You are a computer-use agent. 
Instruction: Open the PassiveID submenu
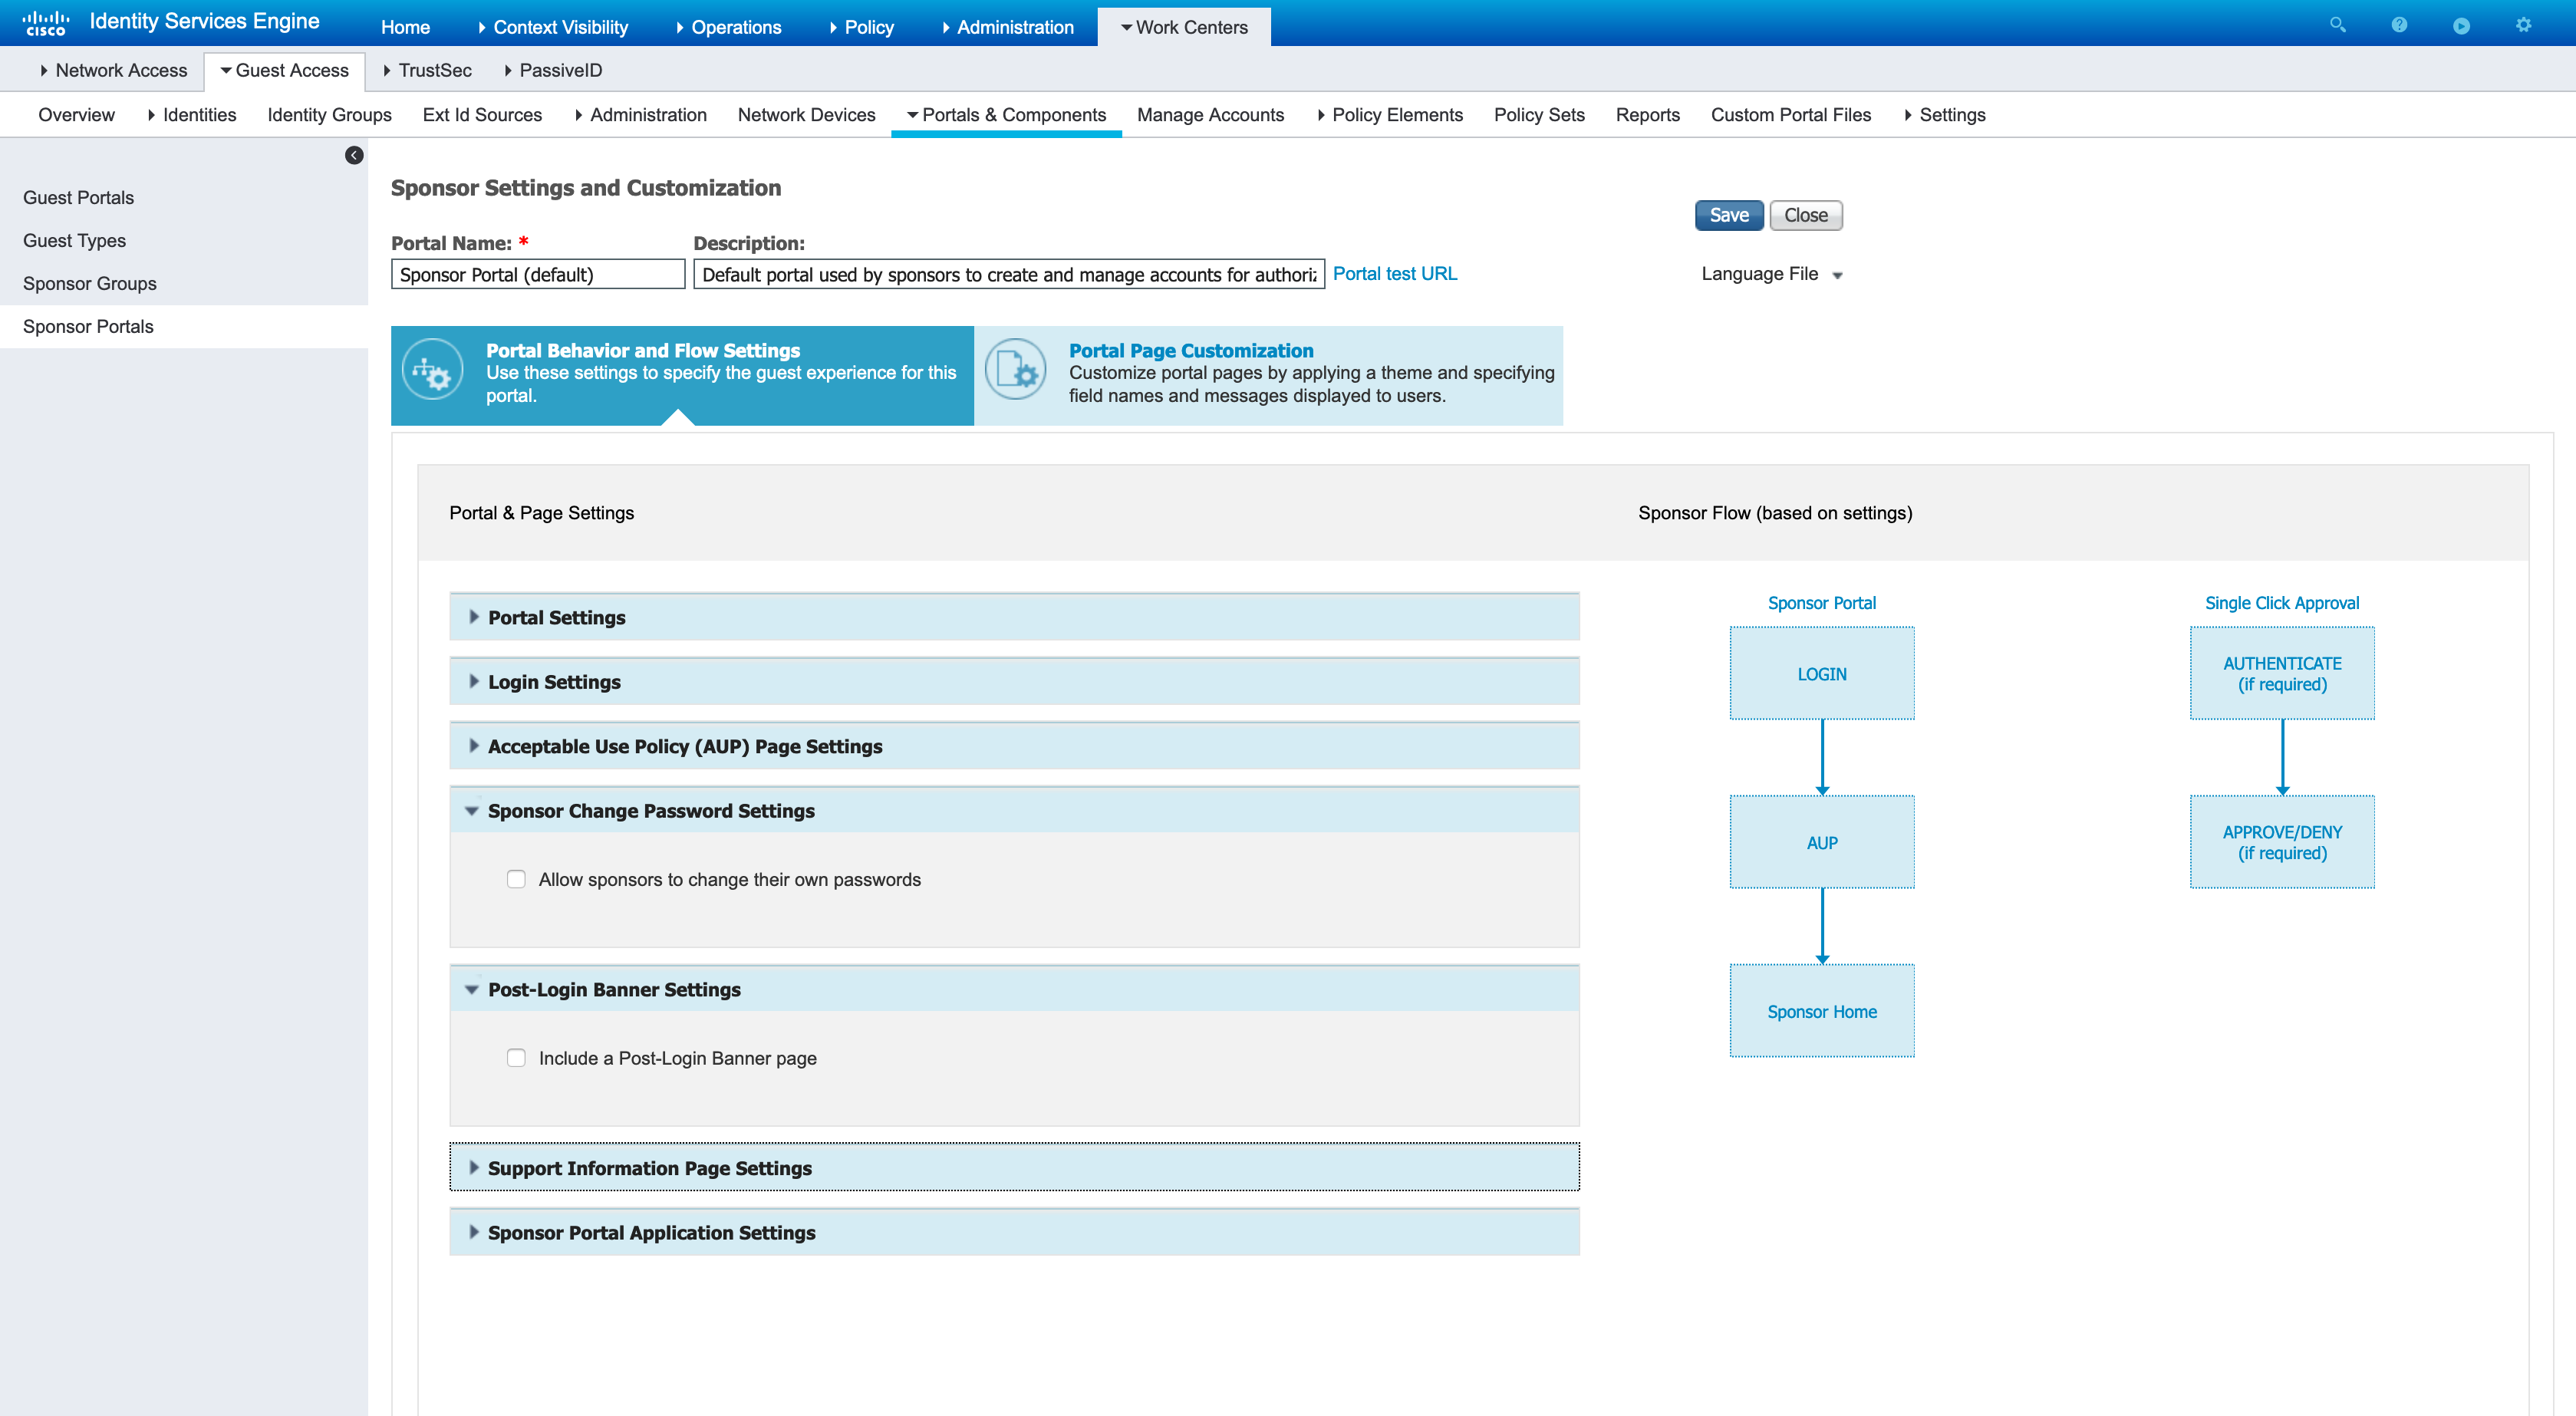pyautogui.click(x=553, y=70)
